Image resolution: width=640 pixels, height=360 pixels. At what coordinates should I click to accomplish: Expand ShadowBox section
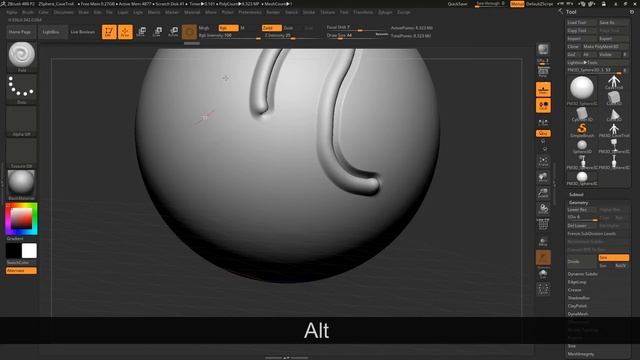579,298
